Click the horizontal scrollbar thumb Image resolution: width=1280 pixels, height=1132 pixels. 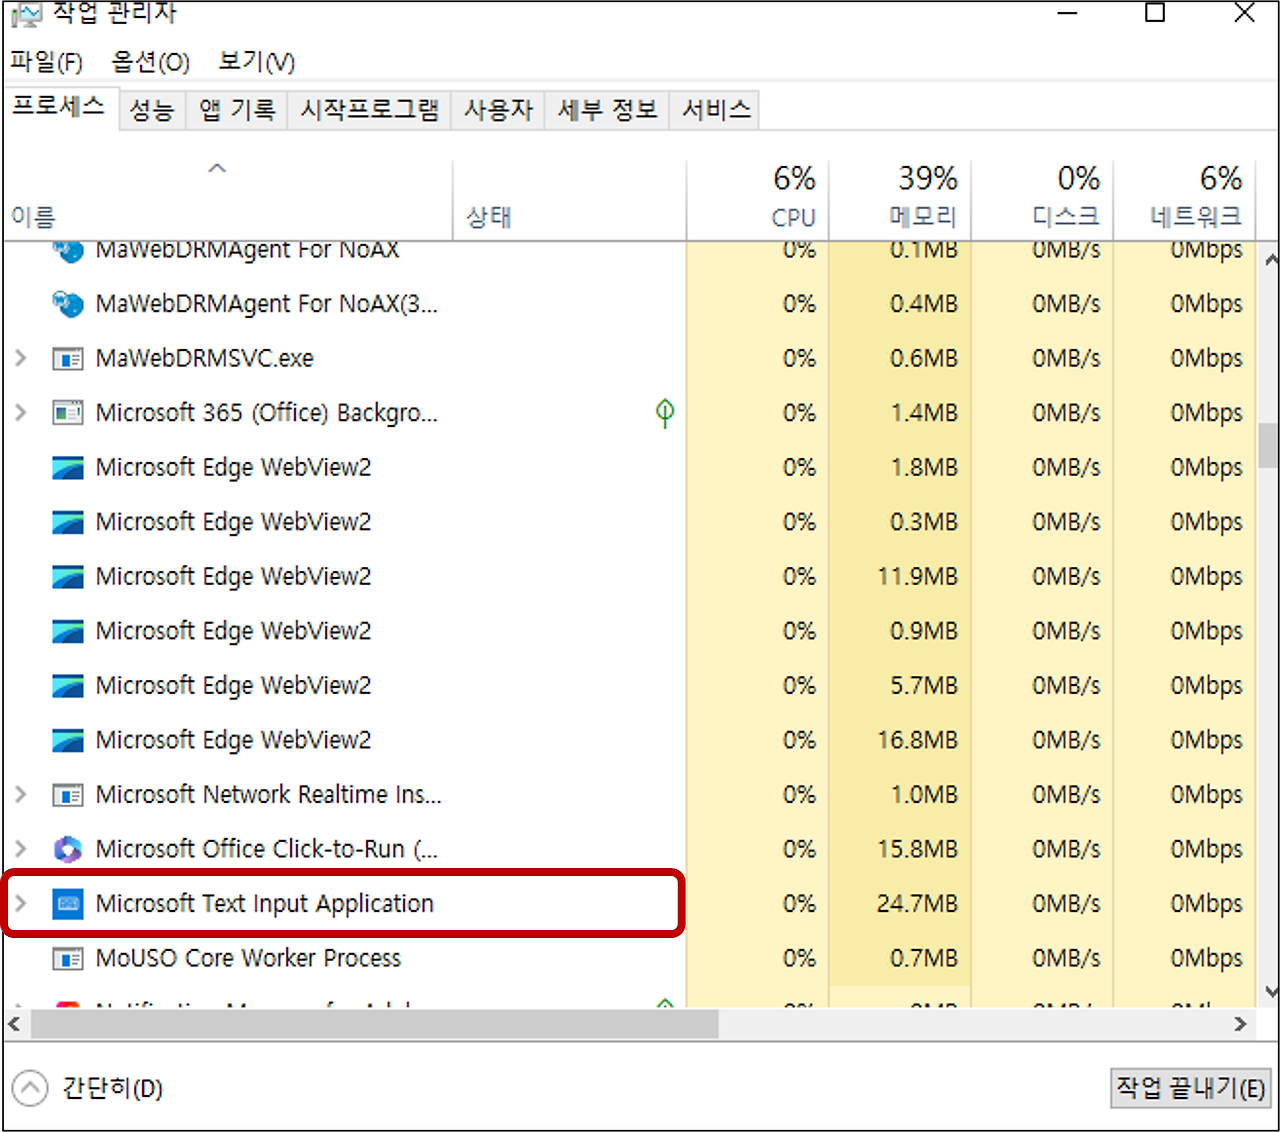pyautogui.click(x=374, y=1024)
